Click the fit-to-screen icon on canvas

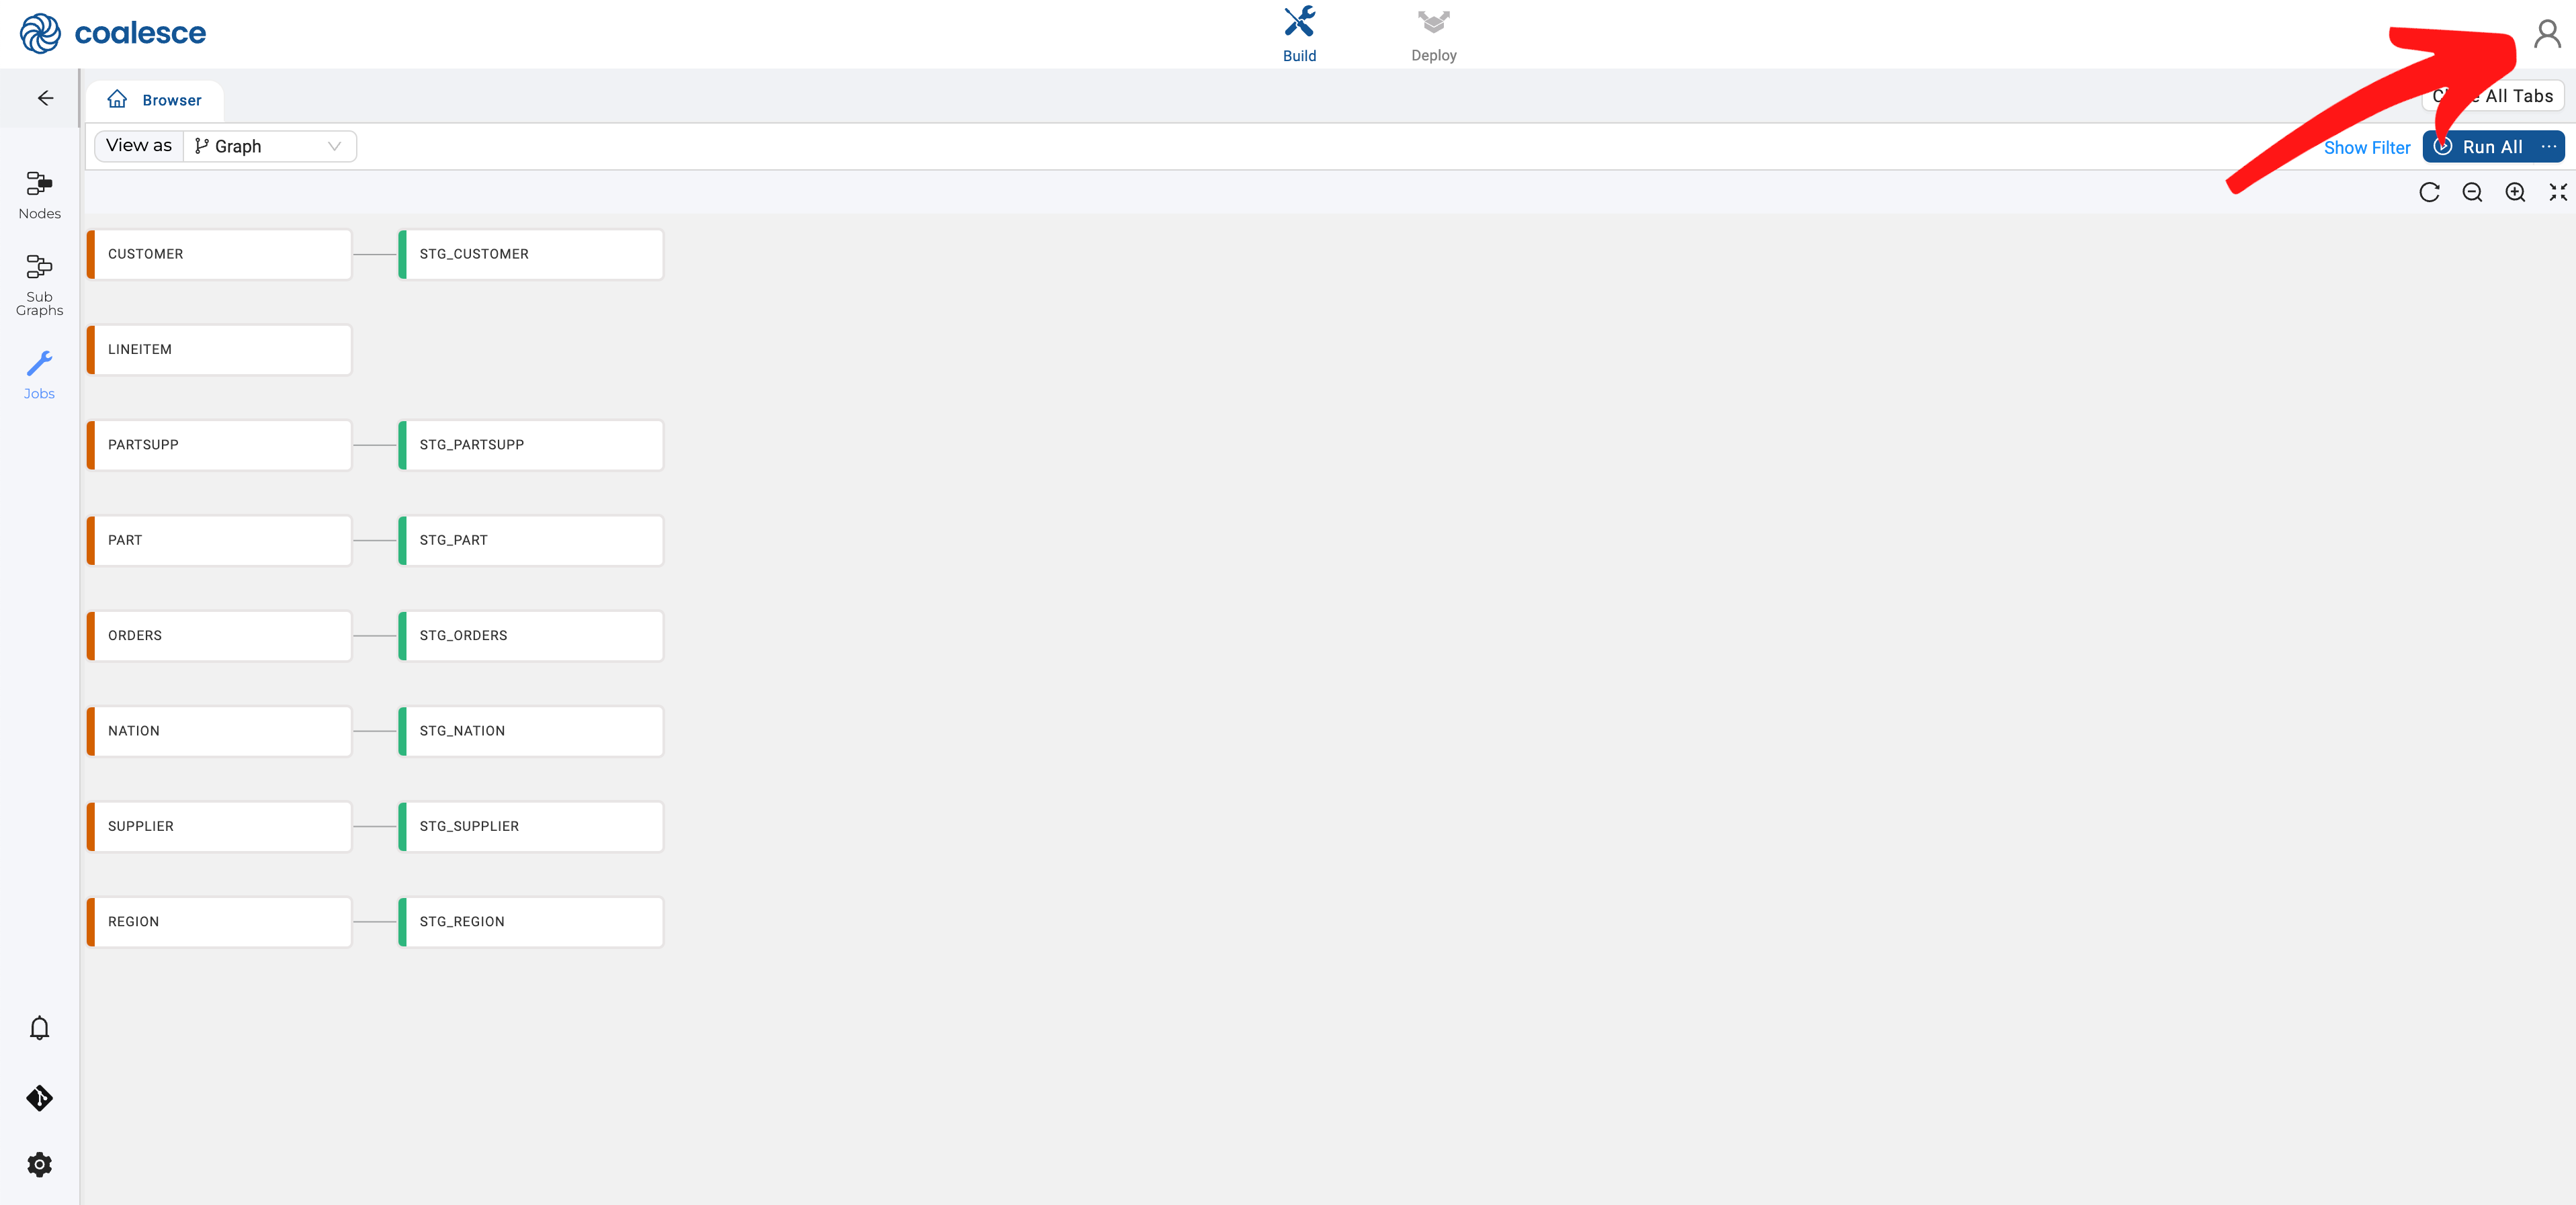click(2558, 192)
